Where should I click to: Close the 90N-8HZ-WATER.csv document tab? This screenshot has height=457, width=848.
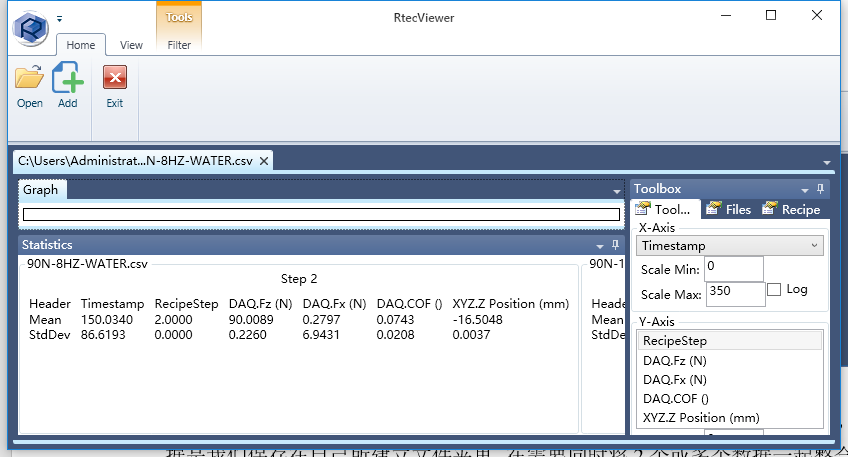(264, 160)
